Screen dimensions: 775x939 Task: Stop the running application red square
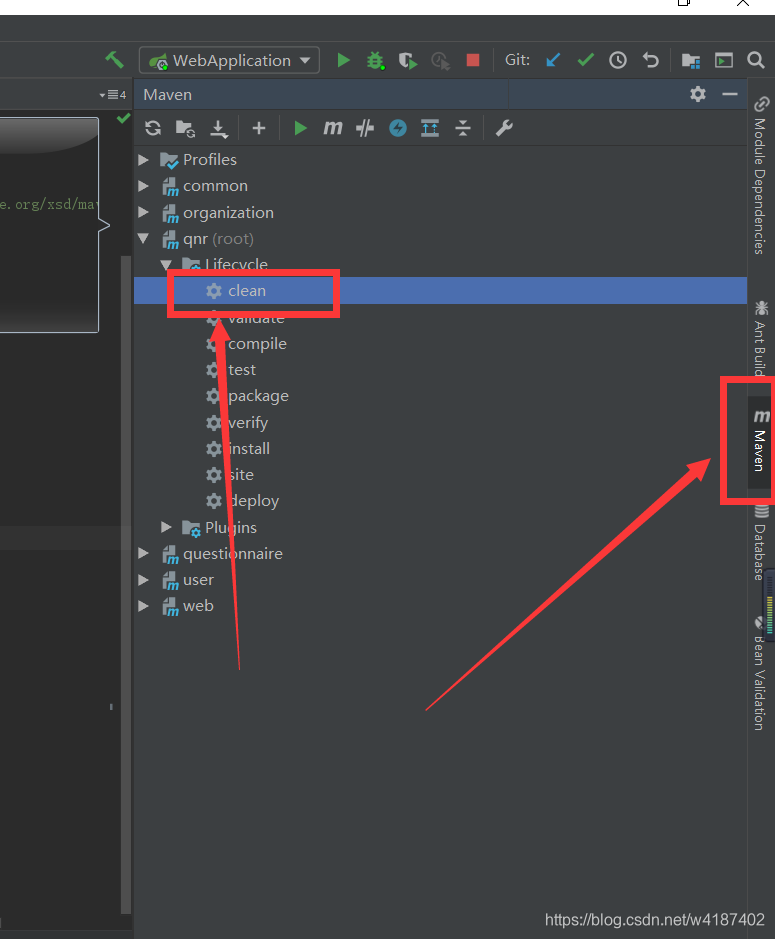tap(473, 60)
